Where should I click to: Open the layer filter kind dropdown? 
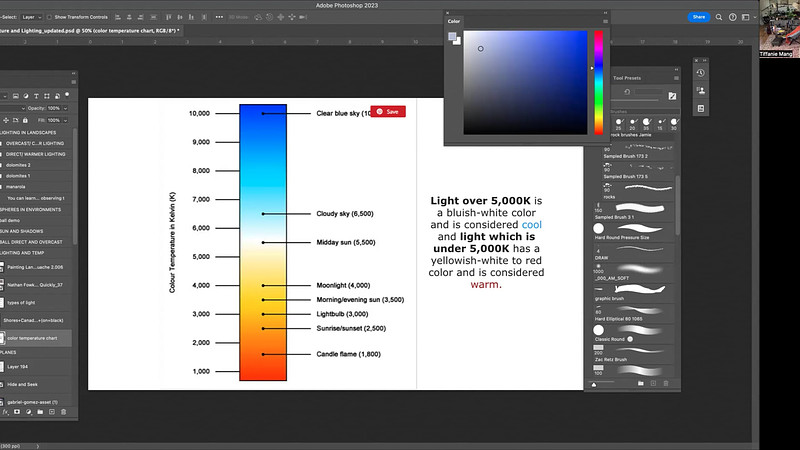pyautogui.click(x=4, y=96)
